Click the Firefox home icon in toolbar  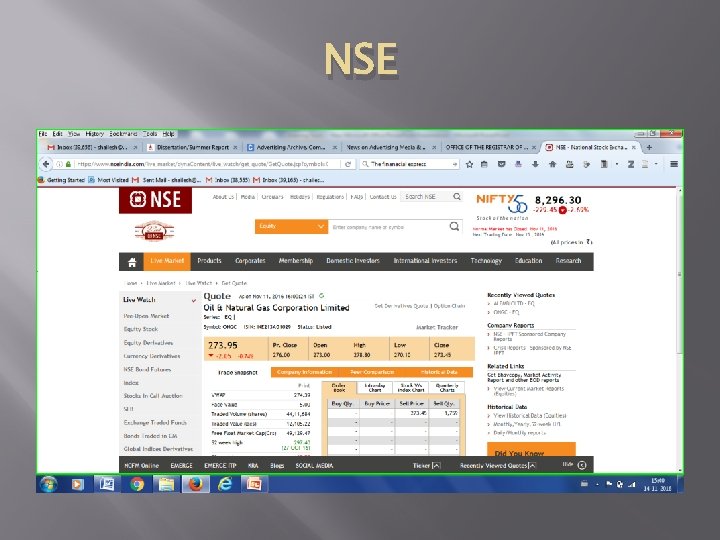click(552, 164)
